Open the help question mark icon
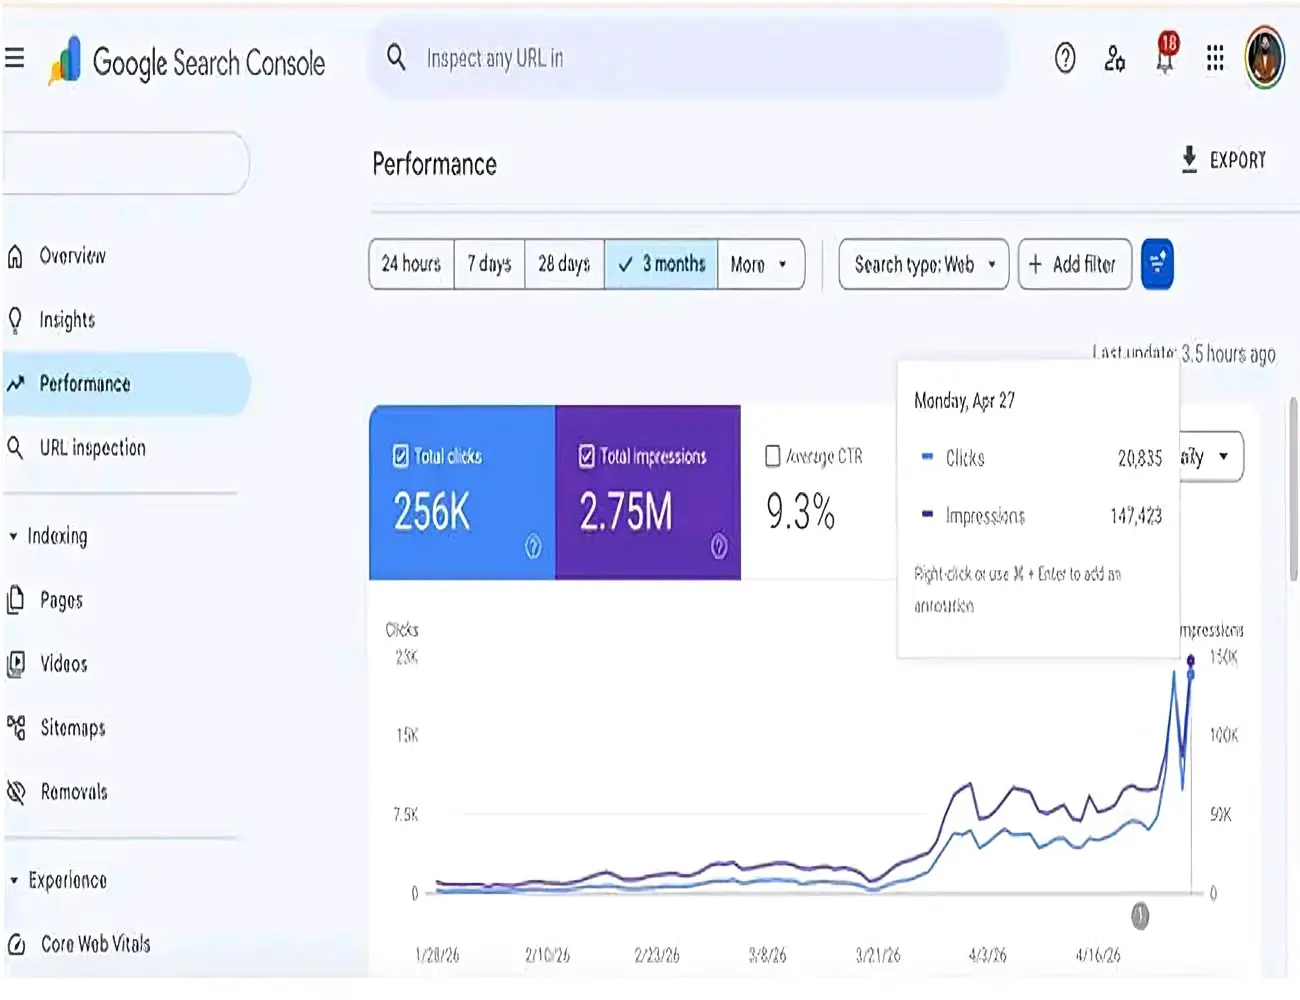Screen dimensions: 1300x1000 (x=1065, y=59)
